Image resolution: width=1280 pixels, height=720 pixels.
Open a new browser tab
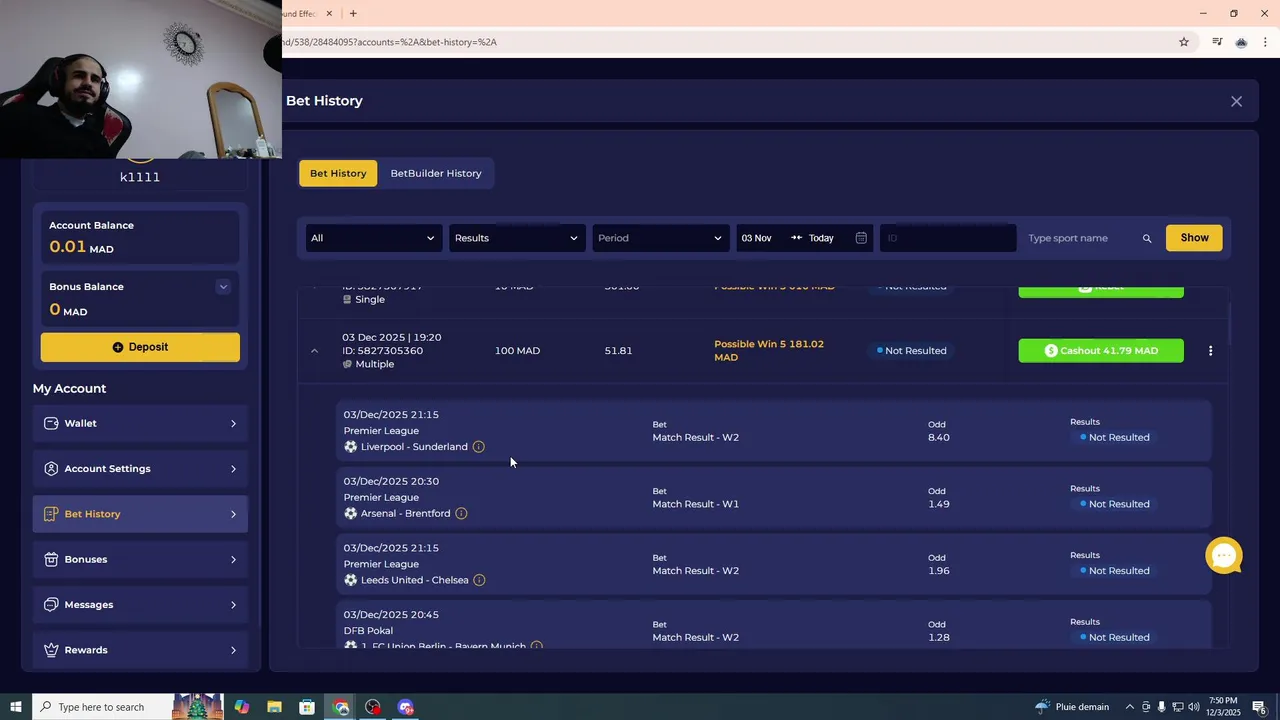[x=353, y=13]
